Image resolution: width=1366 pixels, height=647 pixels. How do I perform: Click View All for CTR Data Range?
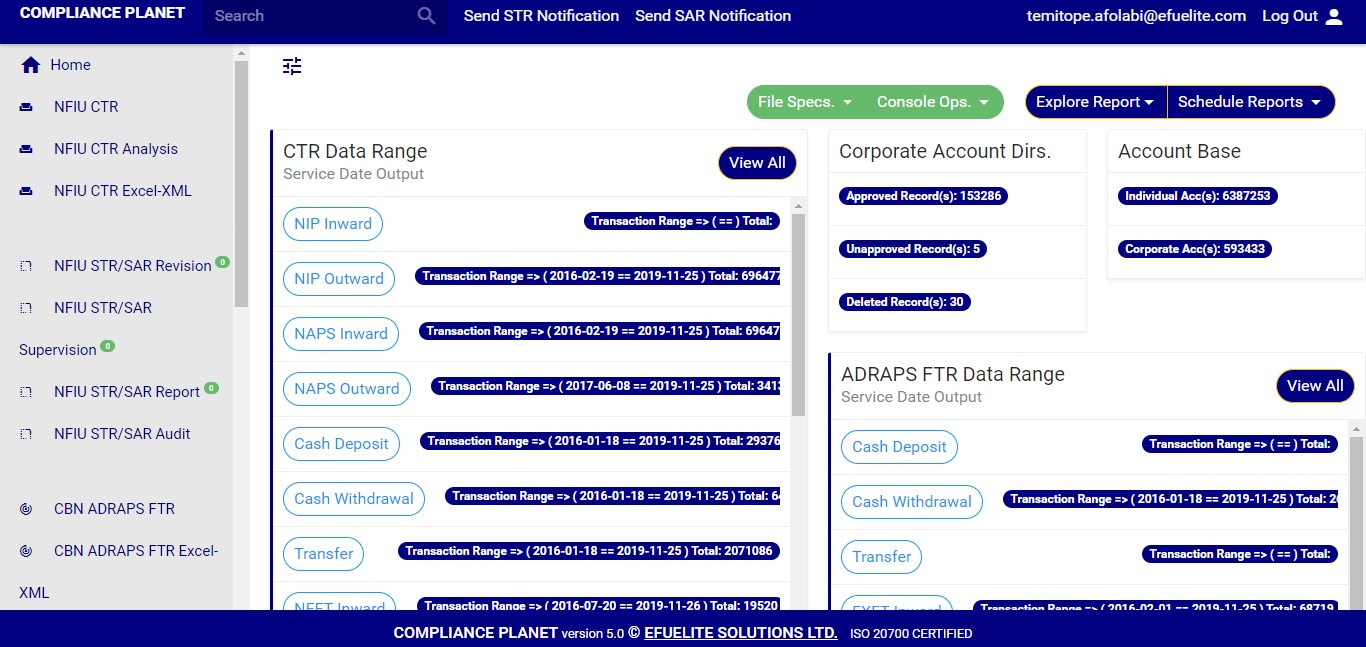(x=757, y=163)
